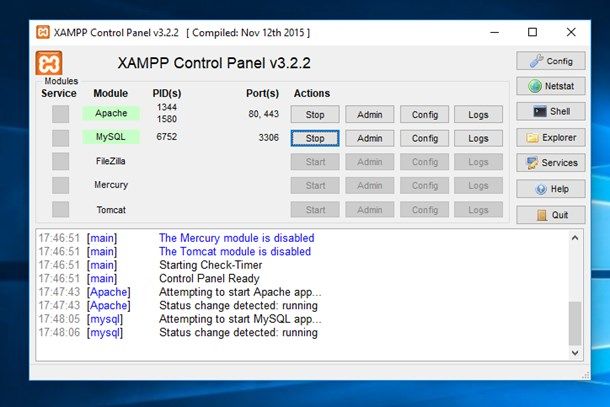Click the Apache ports value 80, 443

263,114
